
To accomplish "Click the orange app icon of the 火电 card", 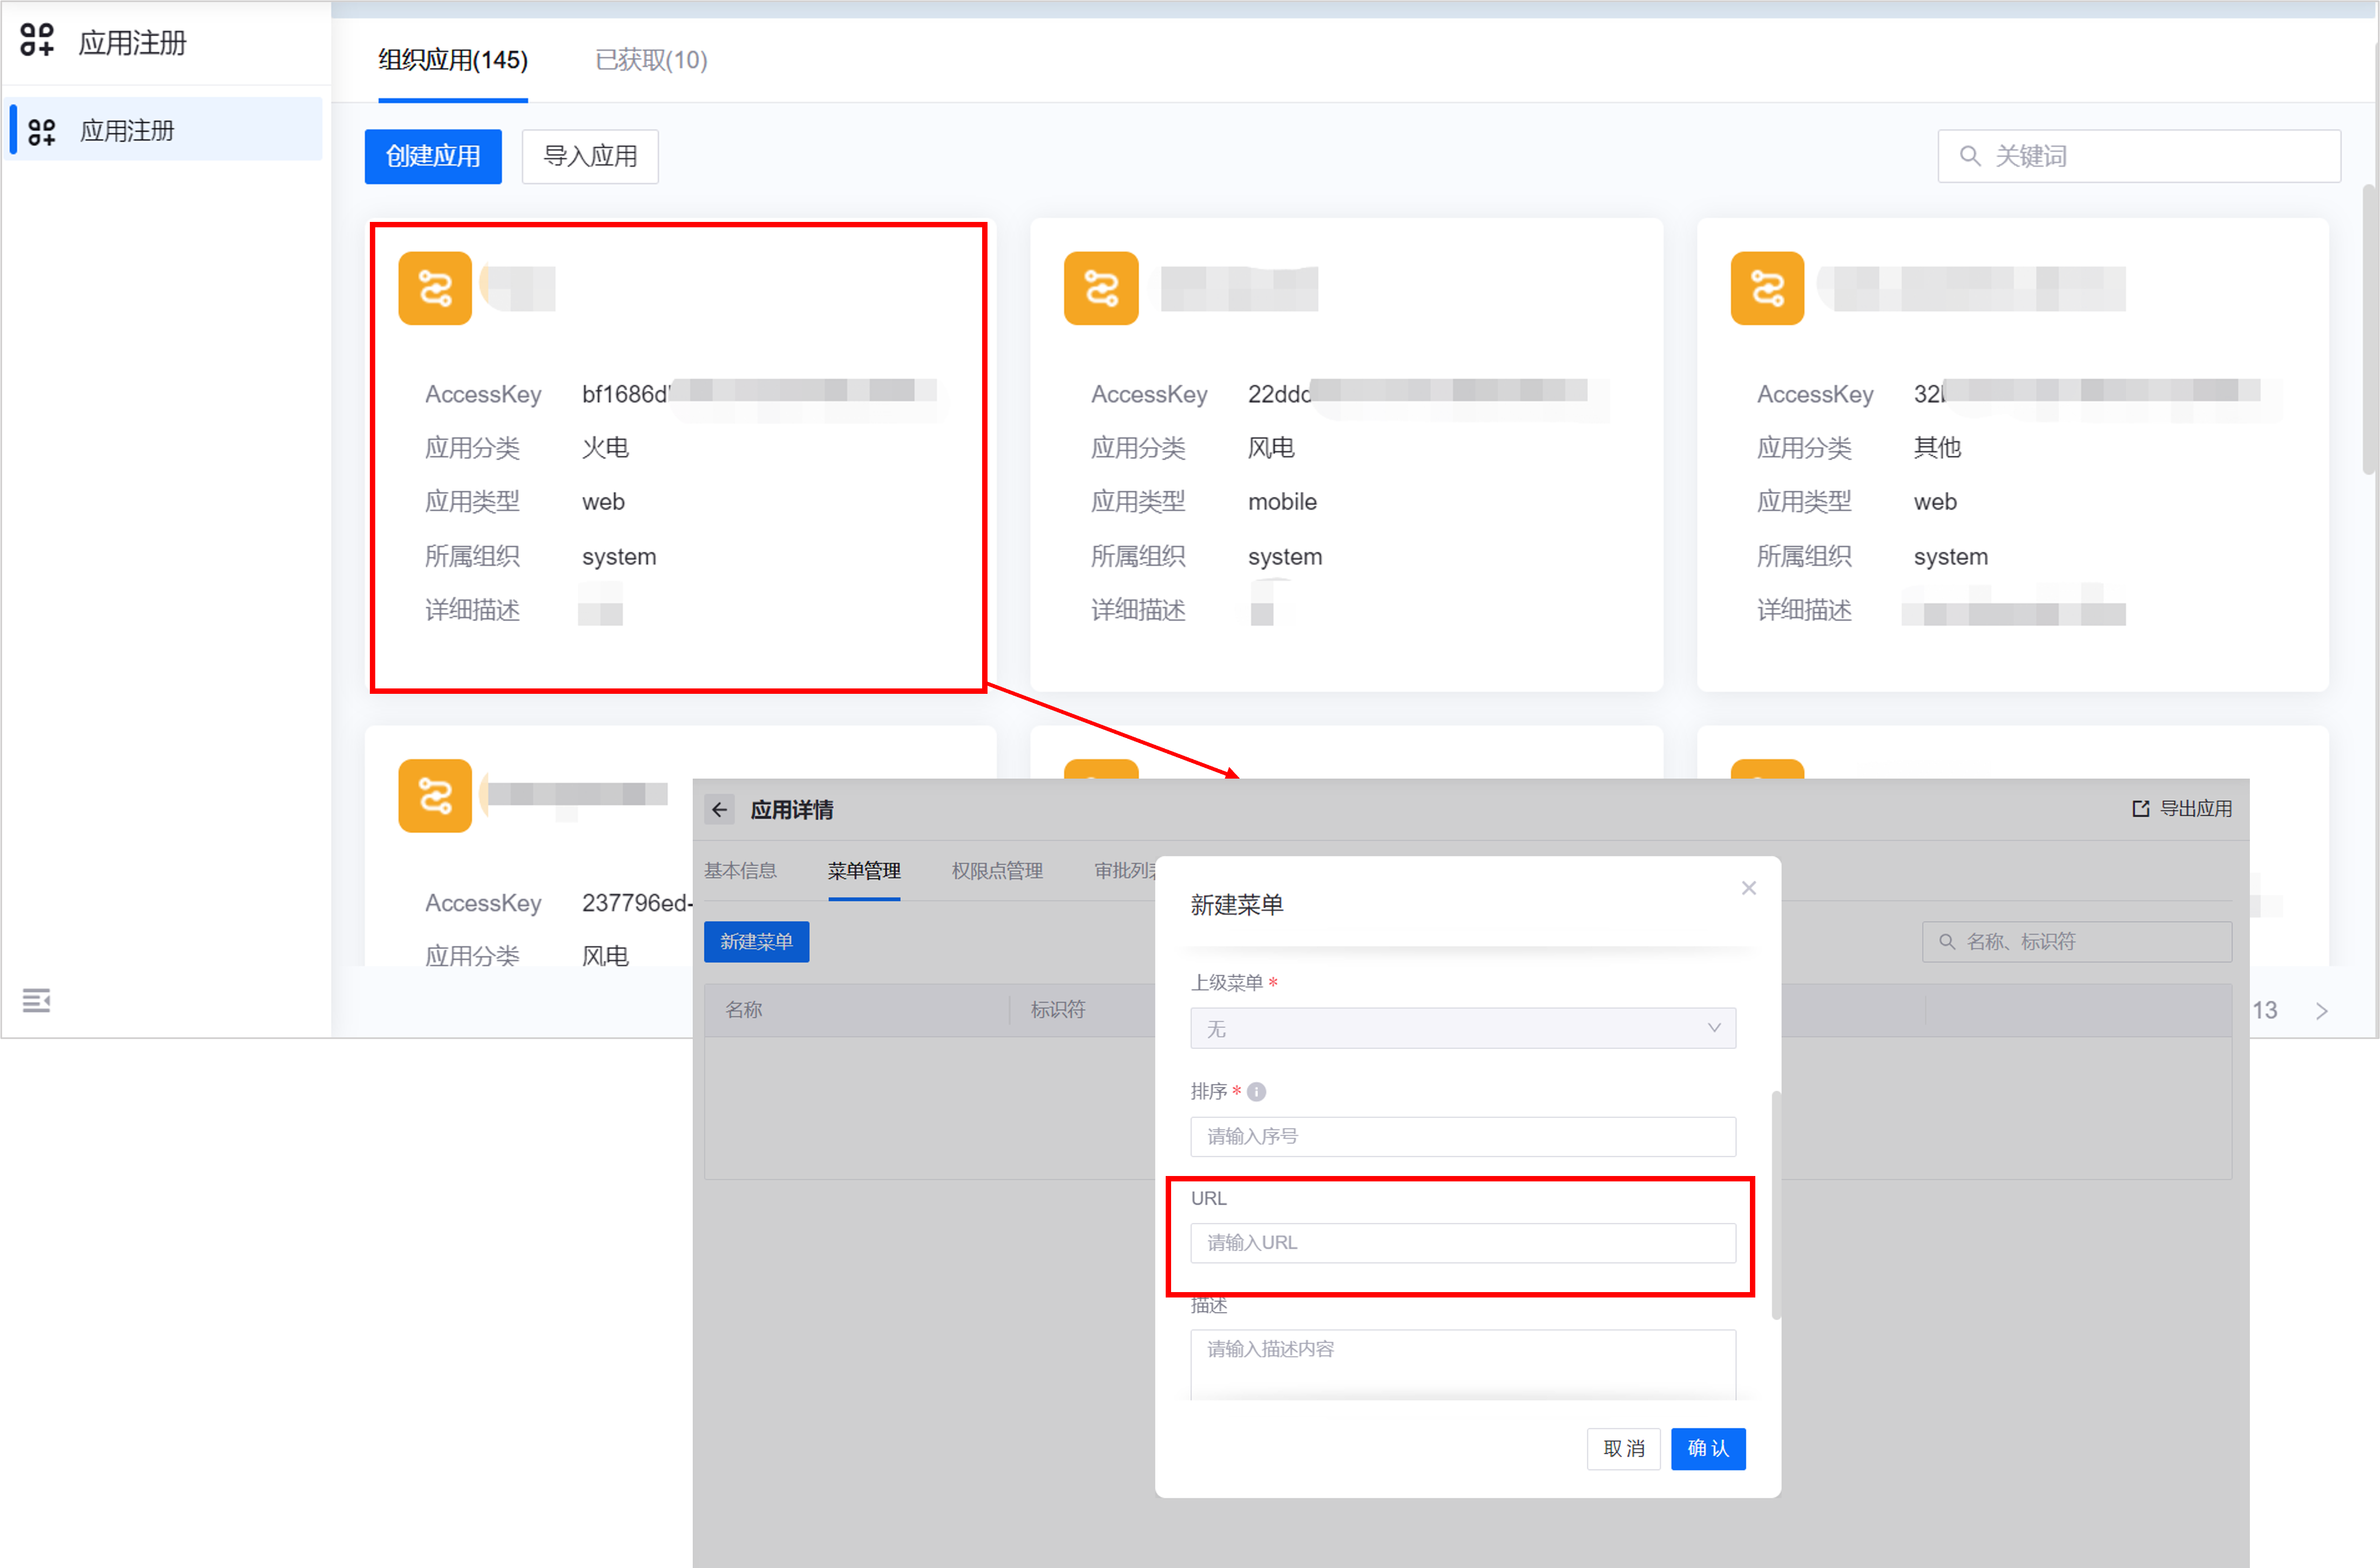I will [435, 288].
